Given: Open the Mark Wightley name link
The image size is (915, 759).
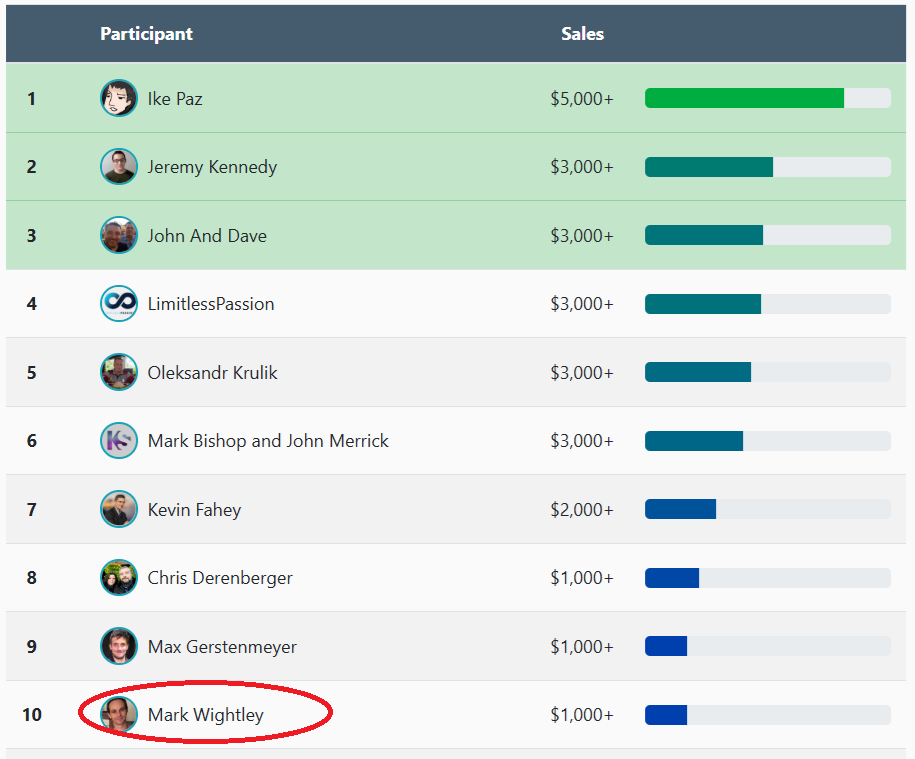Looking at the screenshot, I should point(205,715).
